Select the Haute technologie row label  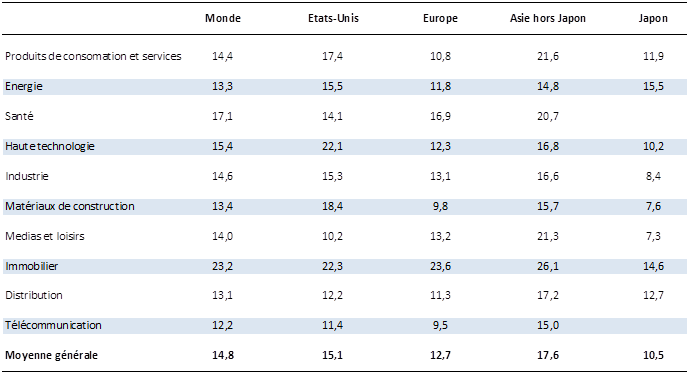[50, 146]
